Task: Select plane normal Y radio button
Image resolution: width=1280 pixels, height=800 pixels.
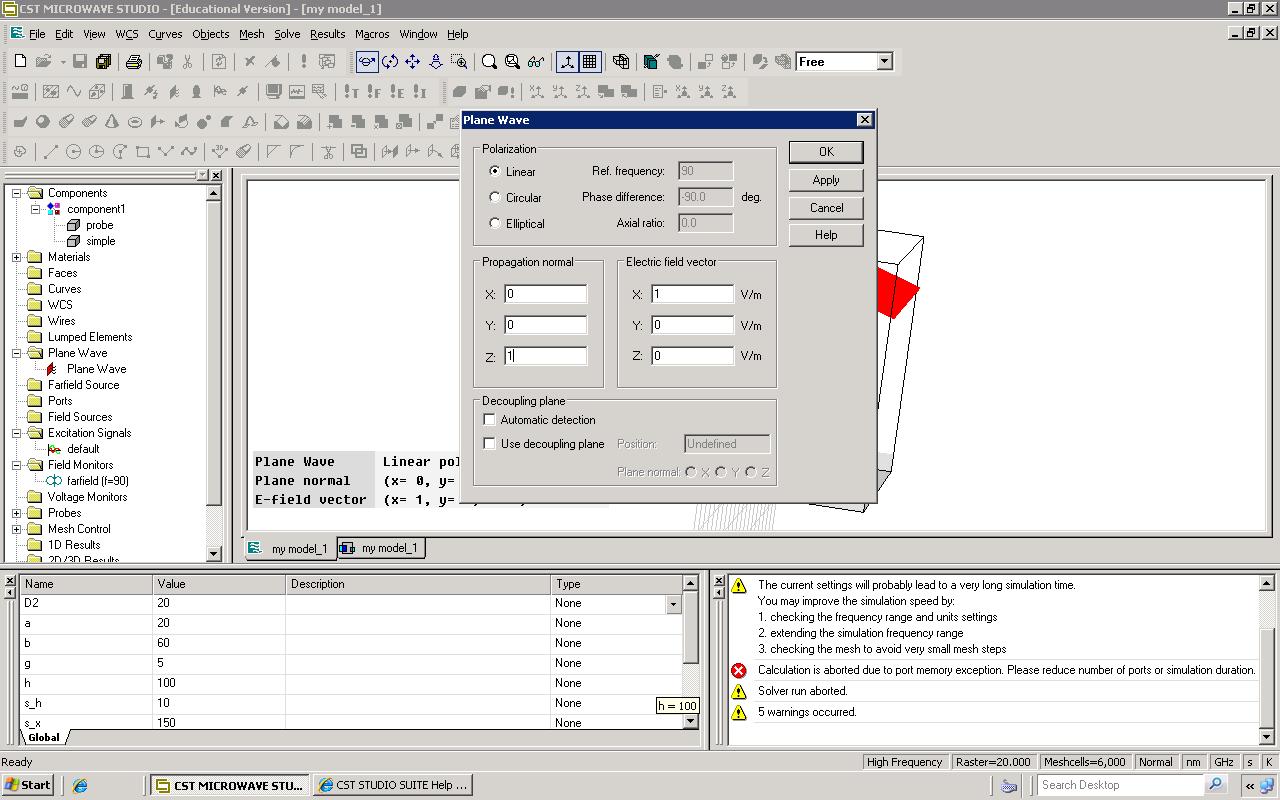Action: [720, 472]
